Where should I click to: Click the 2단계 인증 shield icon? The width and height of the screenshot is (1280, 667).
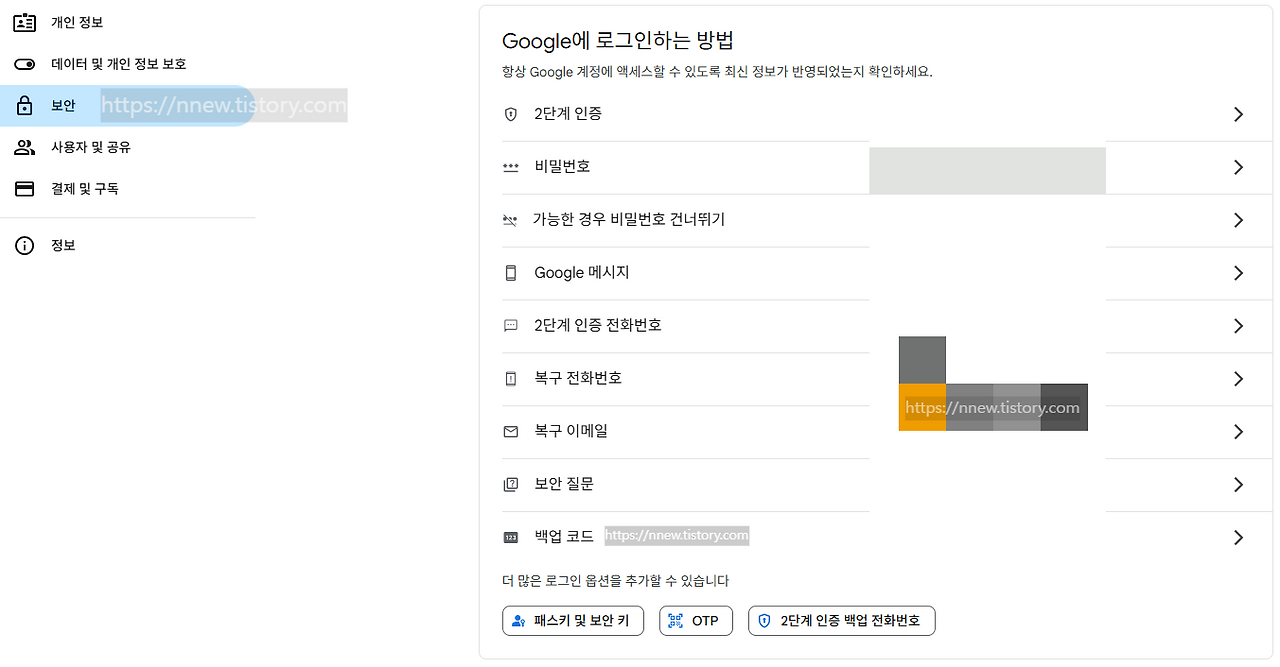click(510, 114)
